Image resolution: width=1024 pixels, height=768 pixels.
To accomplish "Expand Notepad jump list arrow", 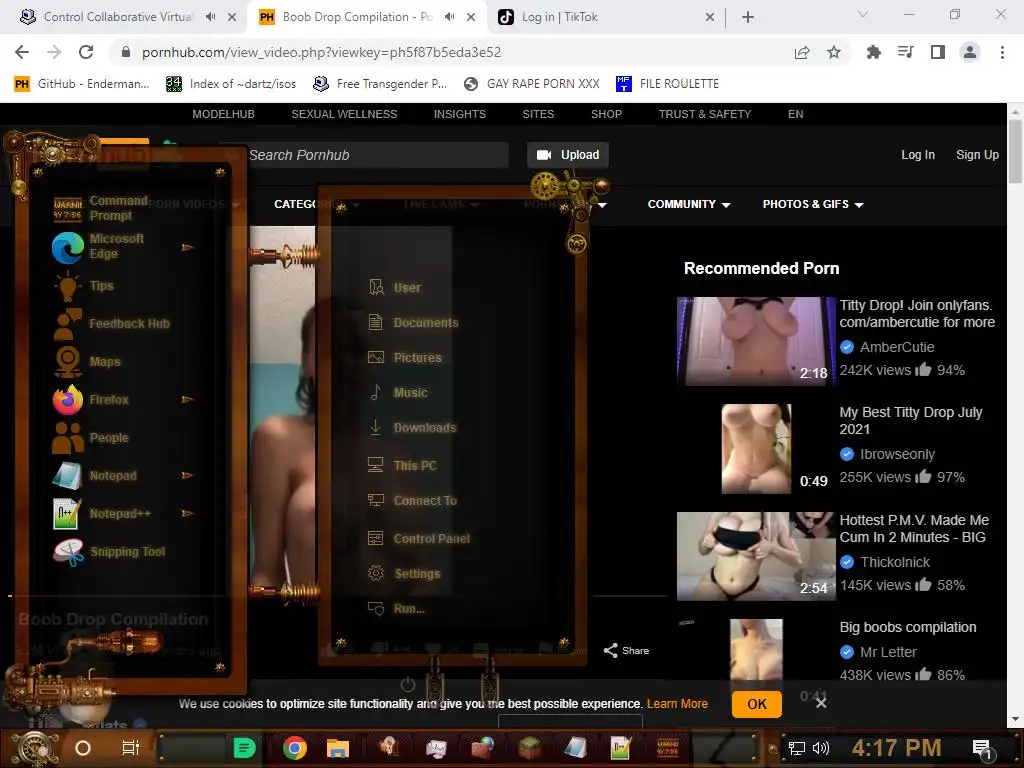I will tap(187, 475).
